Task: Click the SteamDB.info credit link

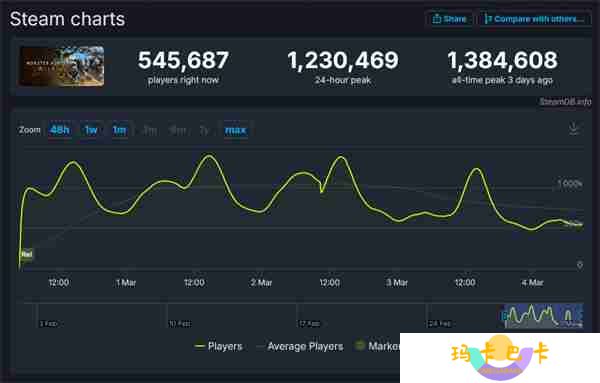Action: click(565, 102)
